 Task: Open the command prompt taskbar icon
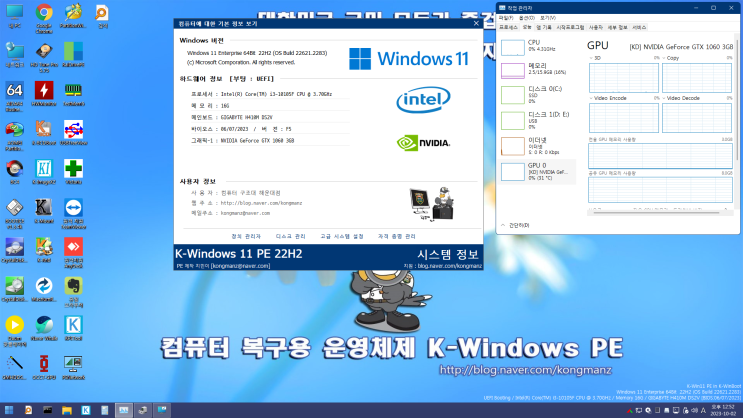[47, 410]
